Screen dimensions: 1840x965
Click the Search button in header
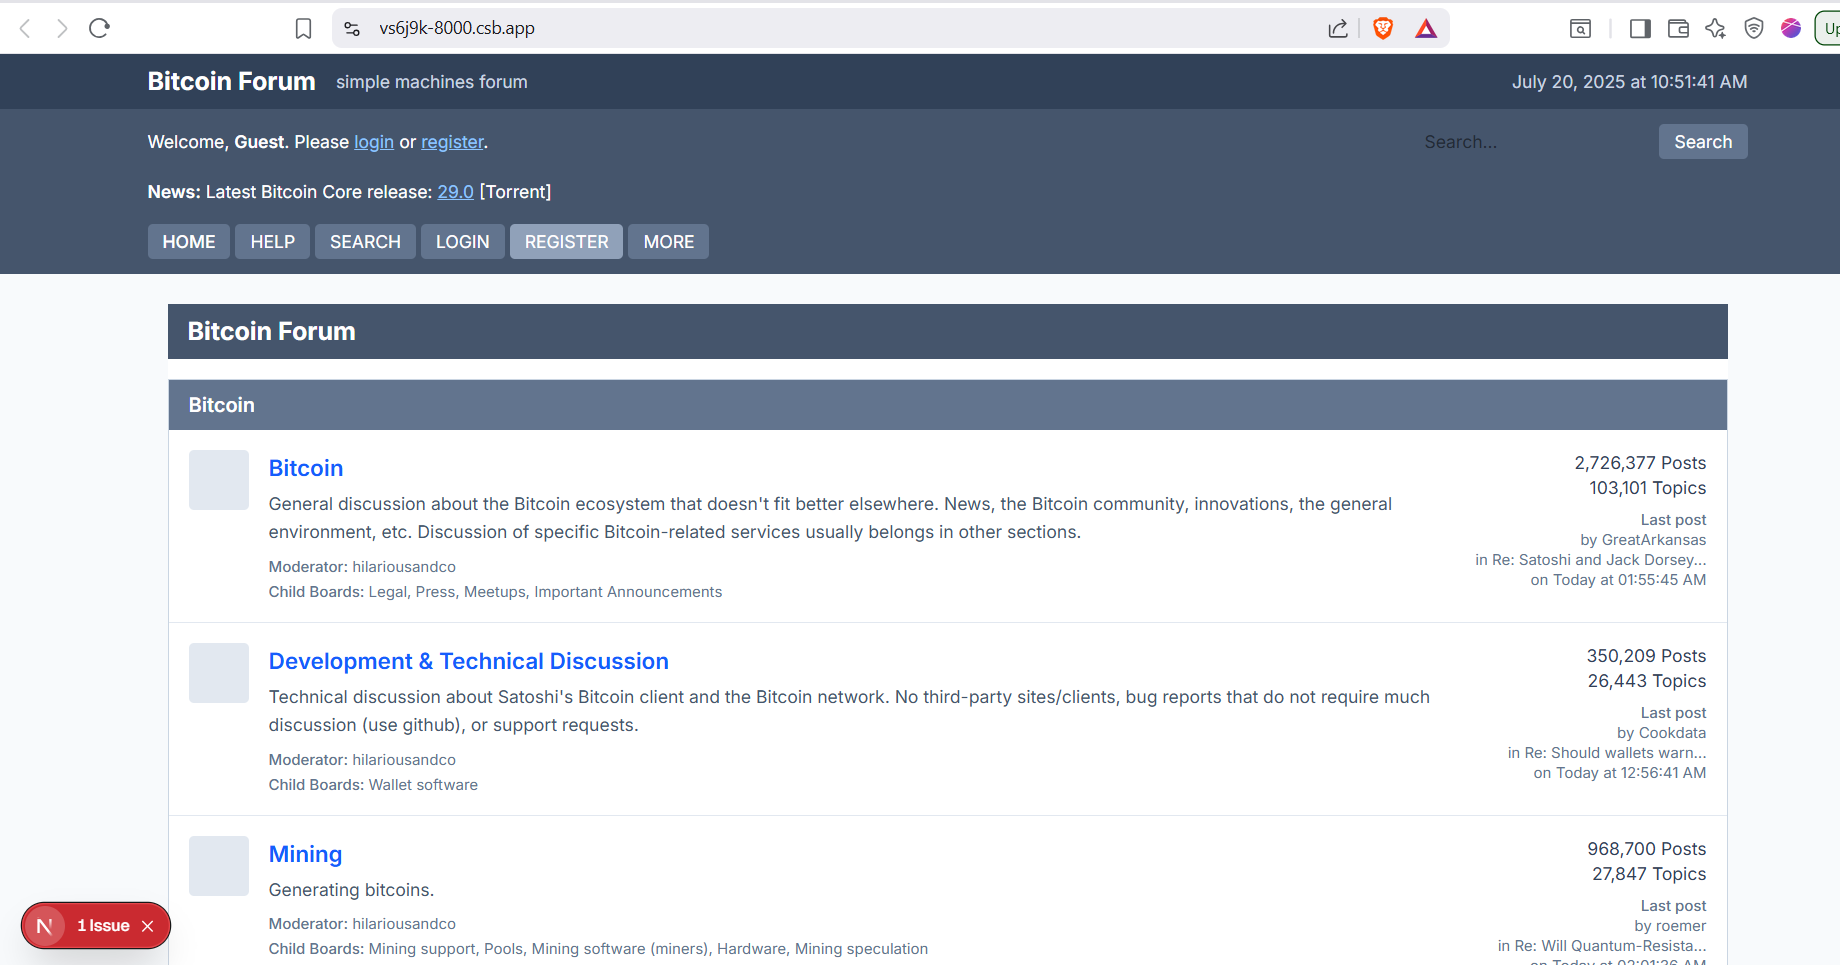pos(1703,142)
